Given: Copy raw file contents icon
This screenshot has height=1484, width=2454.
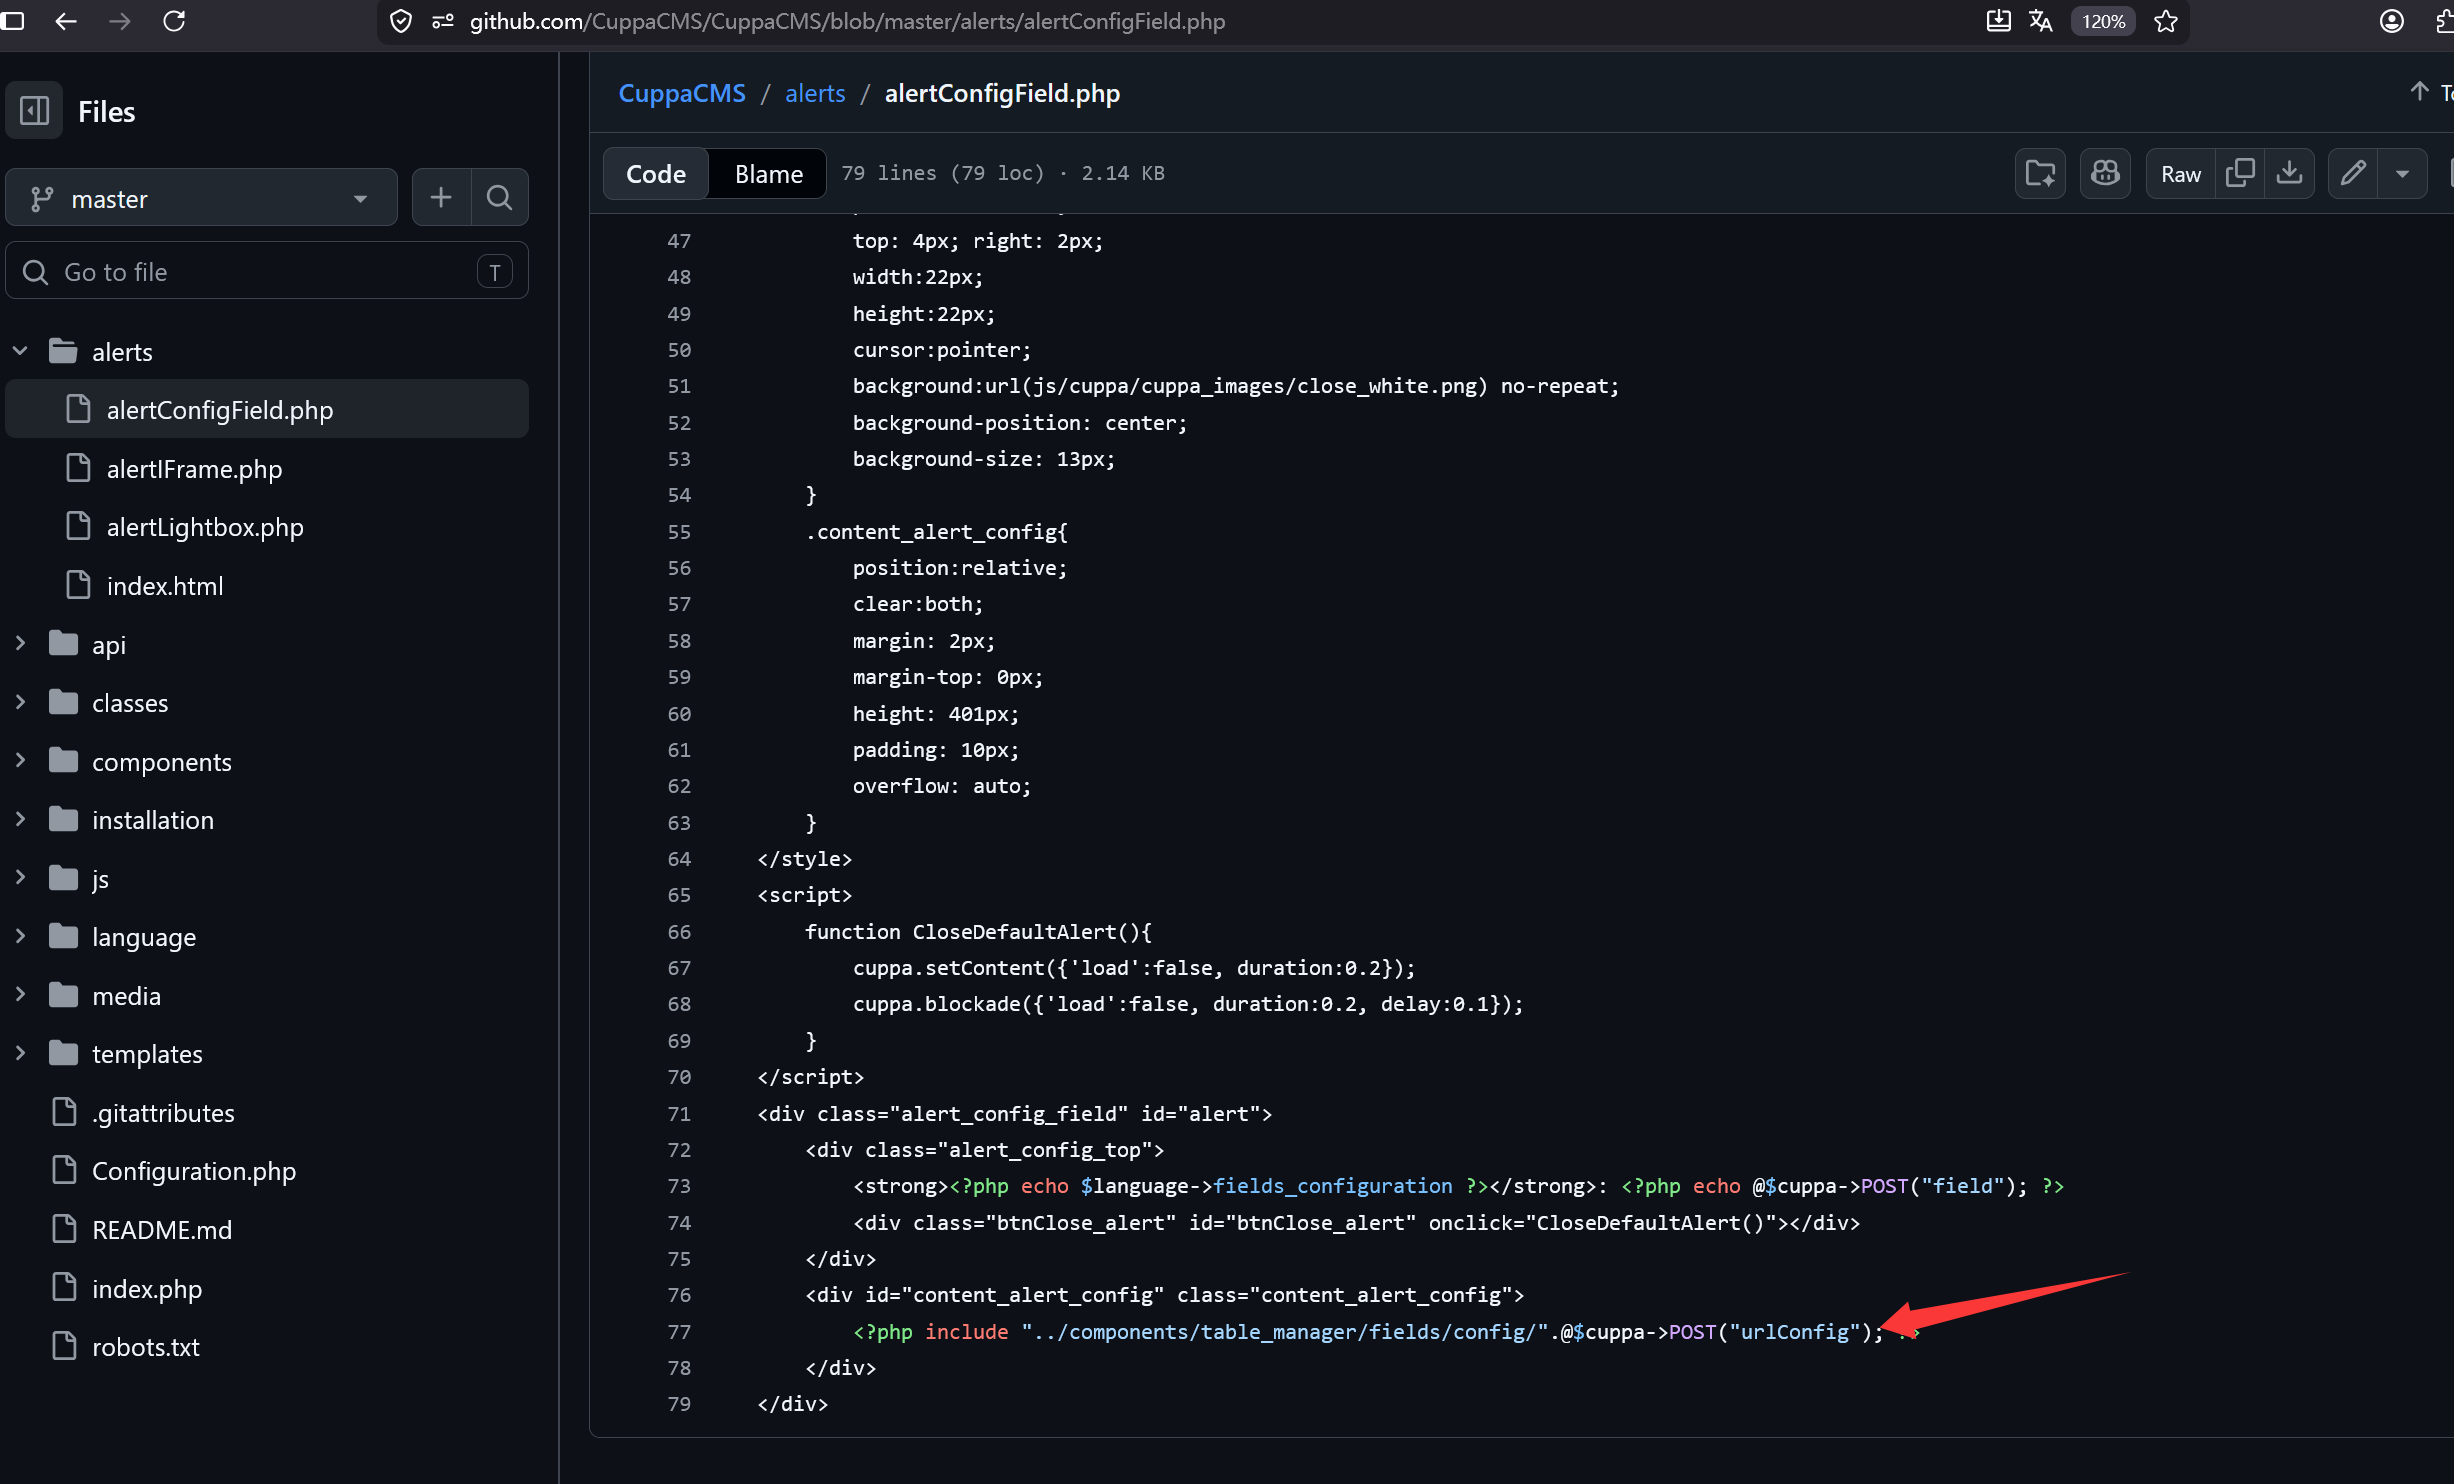Looking at the screenshot, I should tap(2240, 173).
